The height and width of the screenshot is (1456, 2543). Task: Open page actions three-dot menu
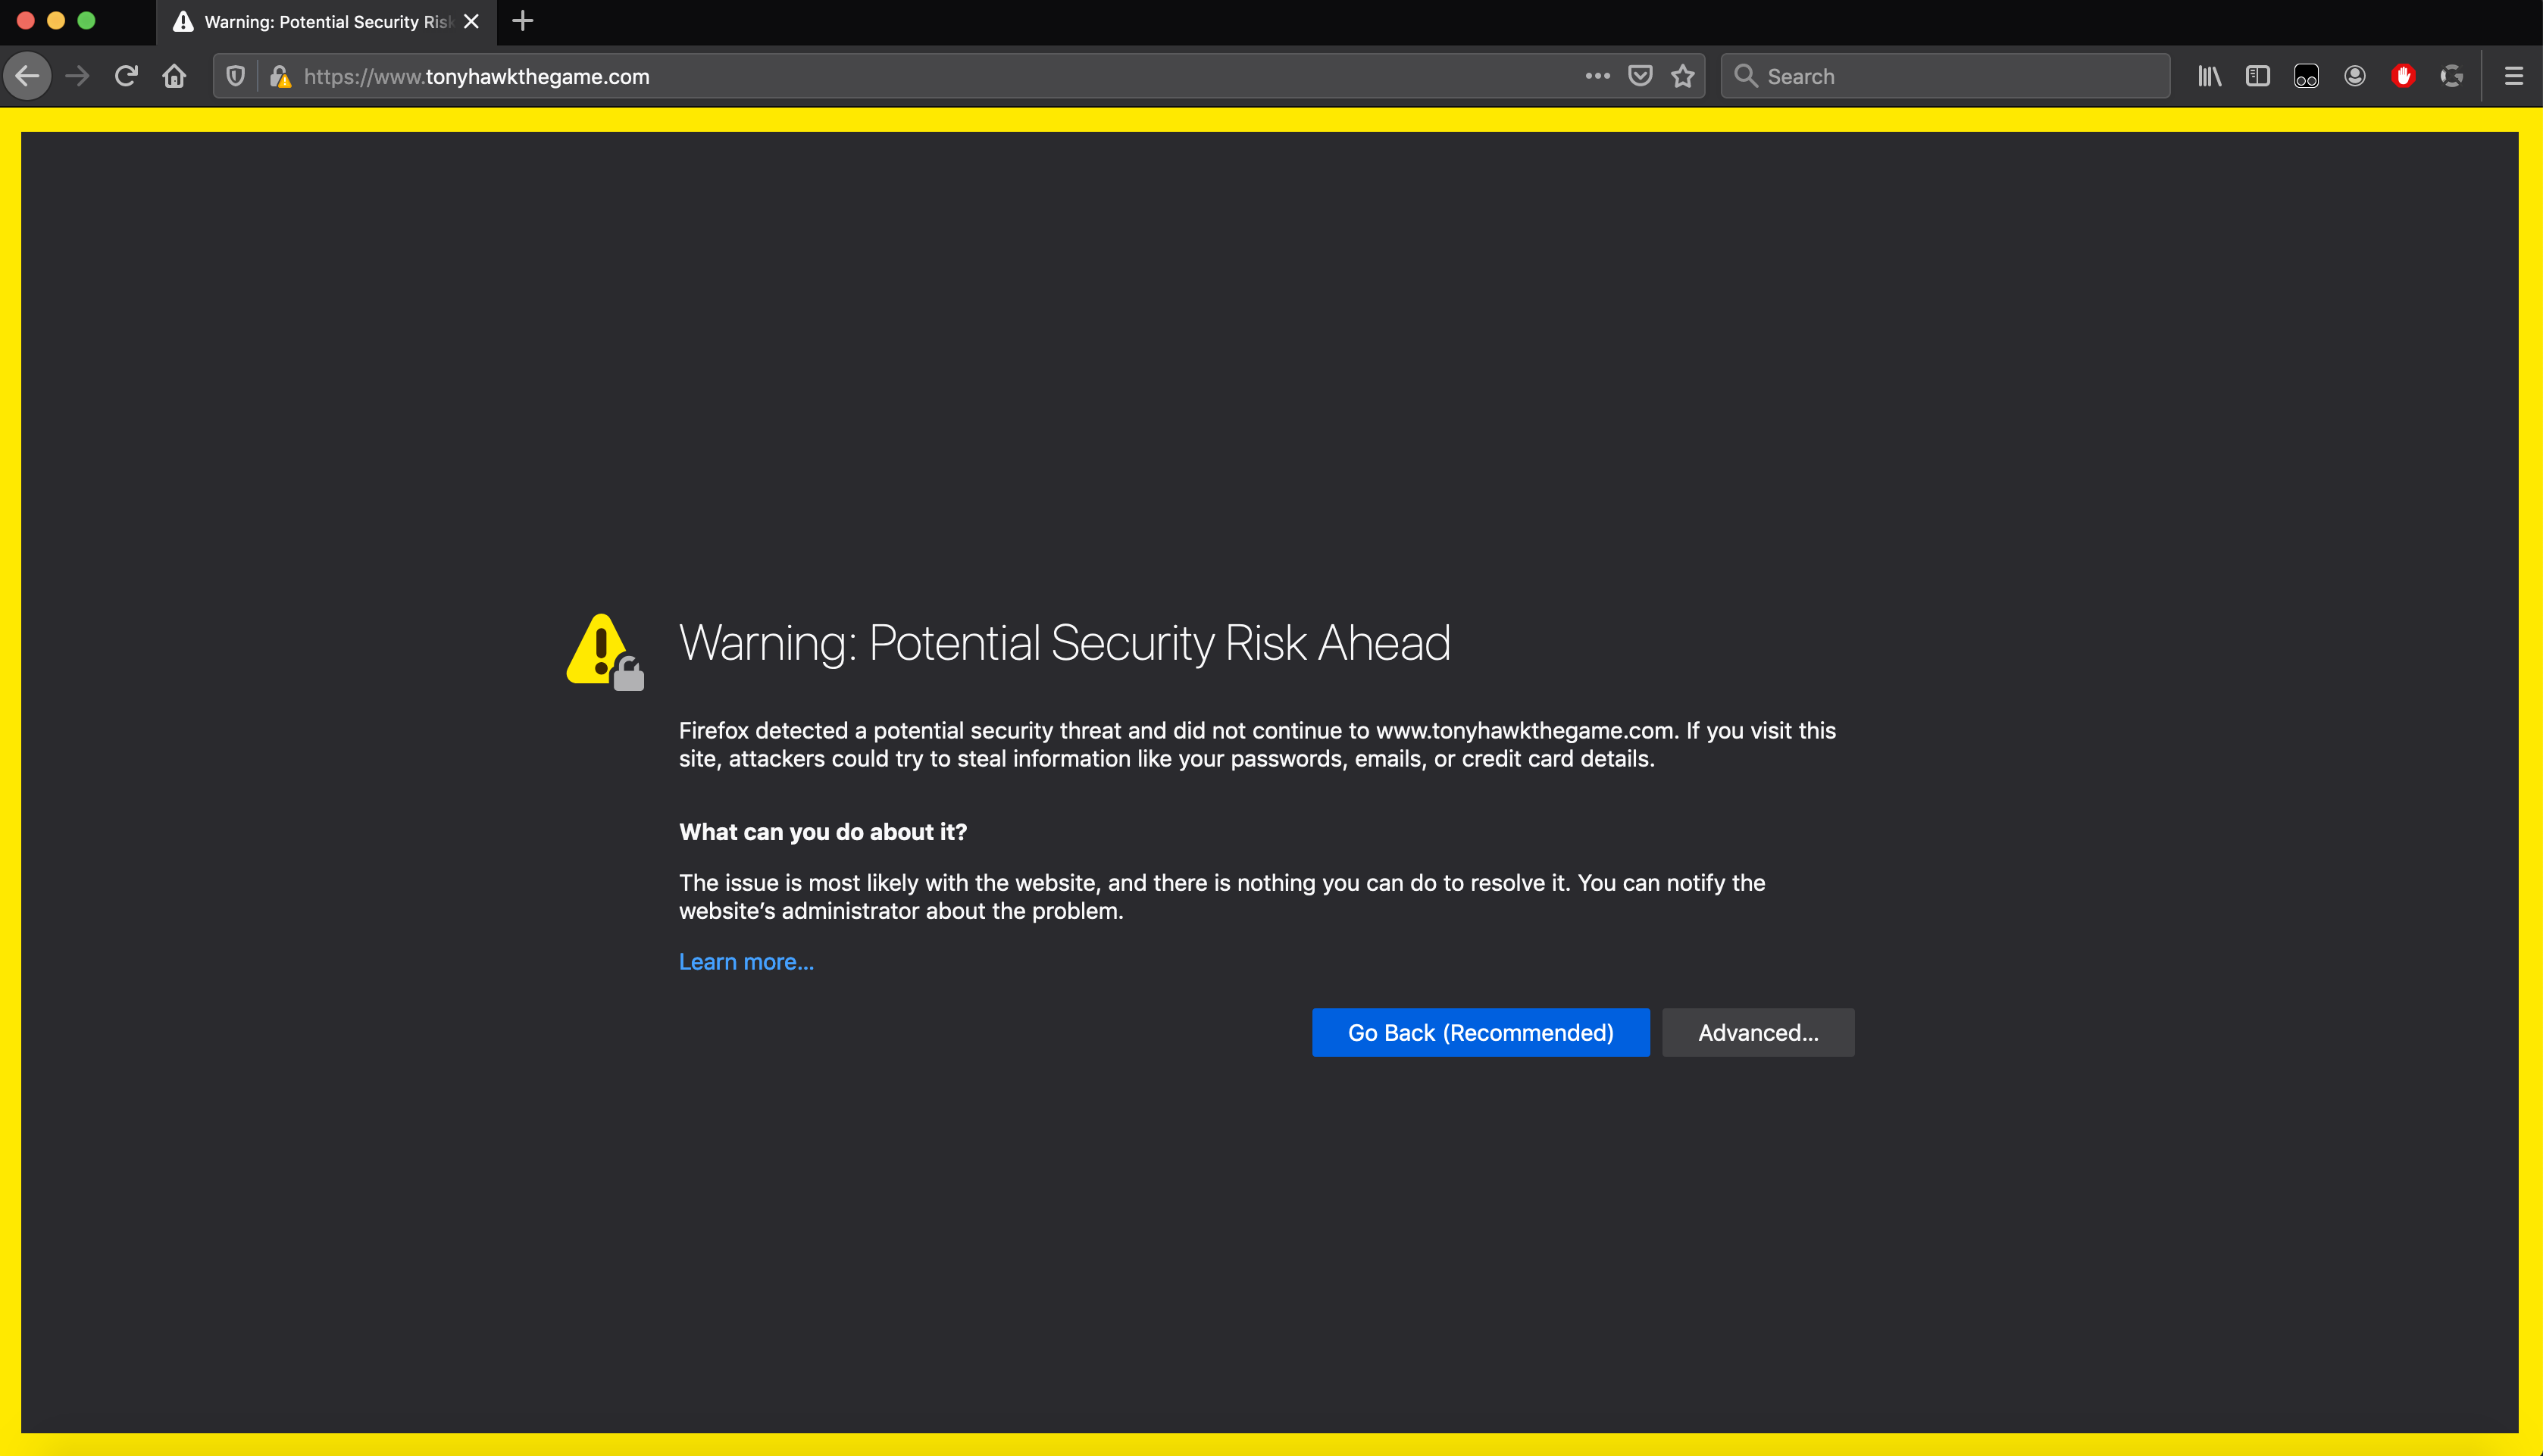point(1597,76)
